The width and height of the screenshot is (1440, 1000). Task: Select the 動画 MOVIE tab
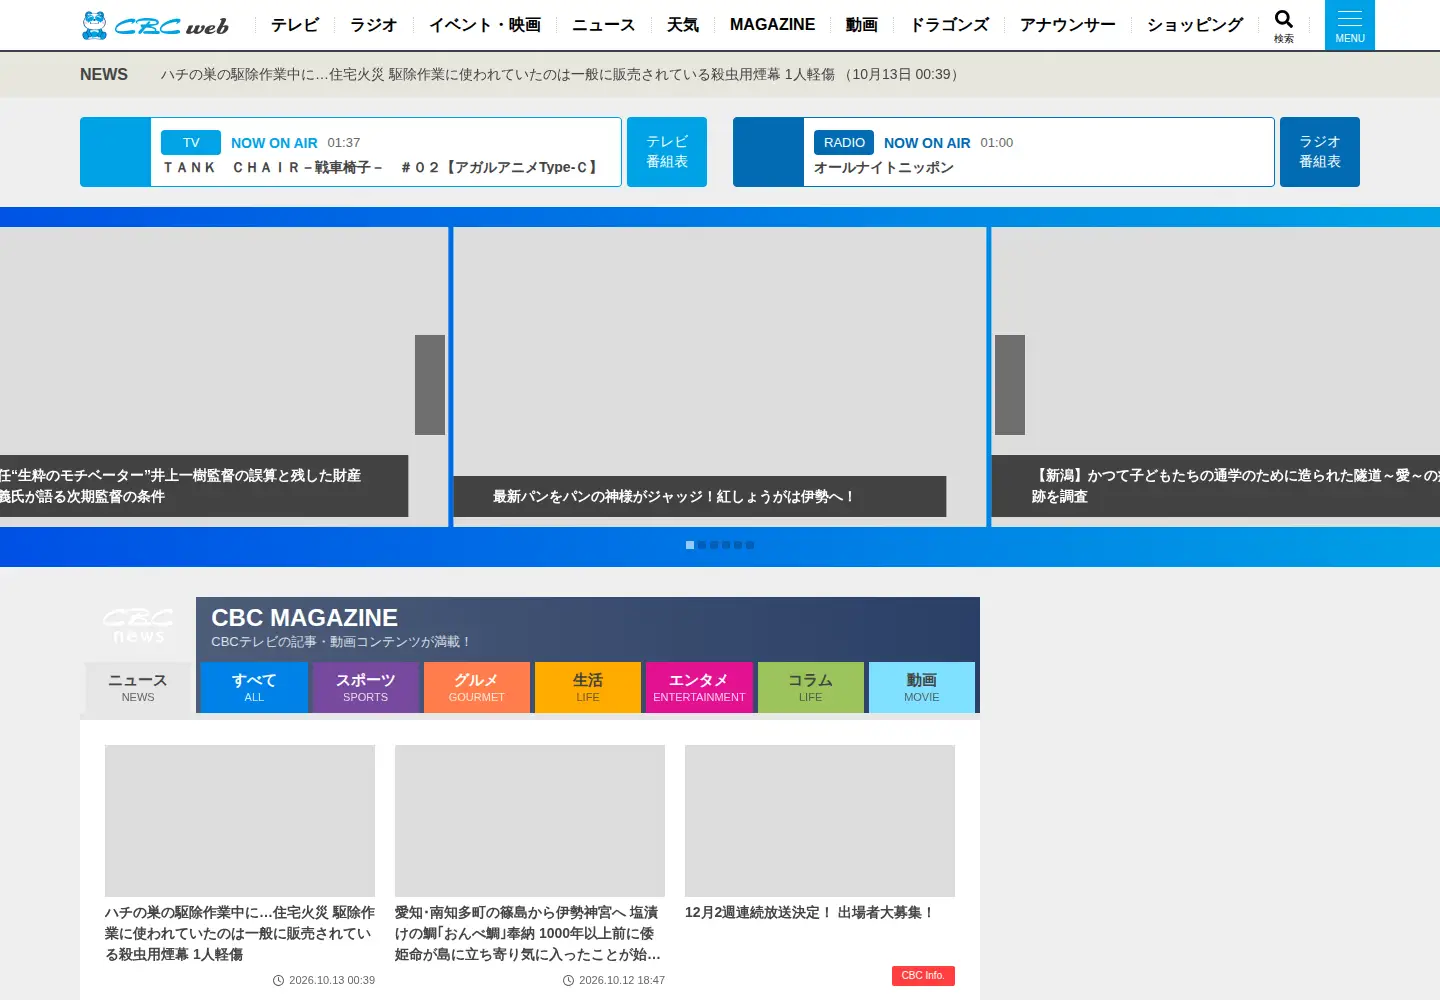[922, 687]
